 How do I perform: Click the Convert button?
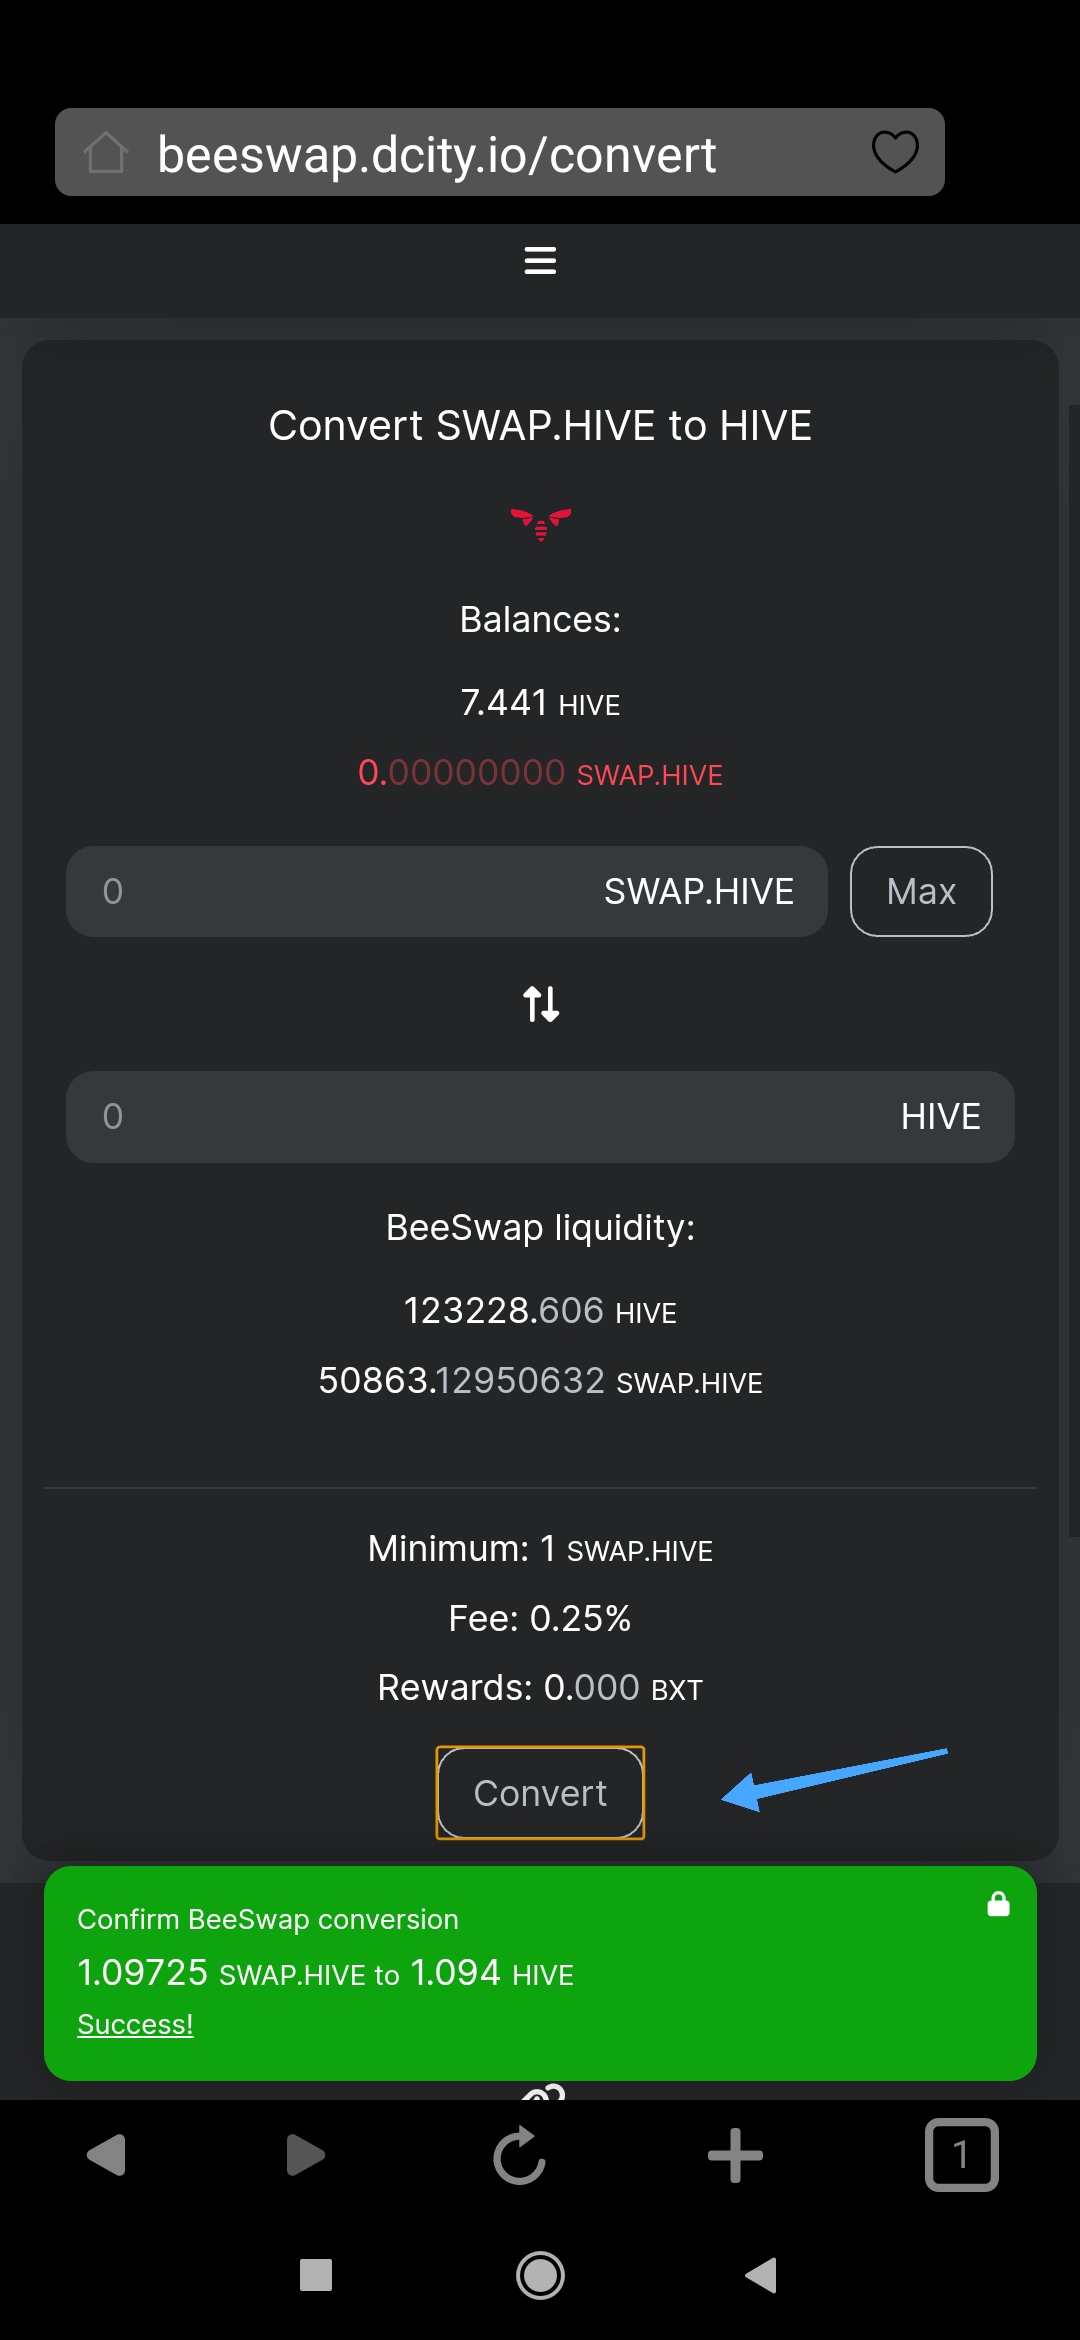tap(540, 1793)
